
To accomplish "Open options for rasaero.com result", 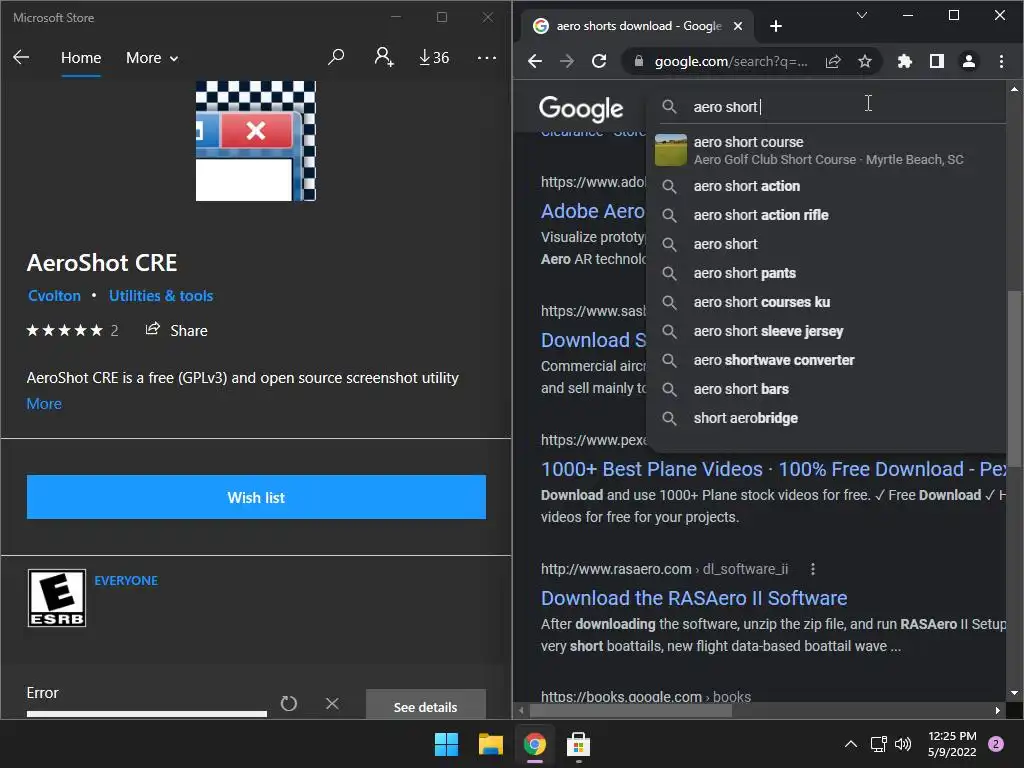I will click(x=812, y=569).
